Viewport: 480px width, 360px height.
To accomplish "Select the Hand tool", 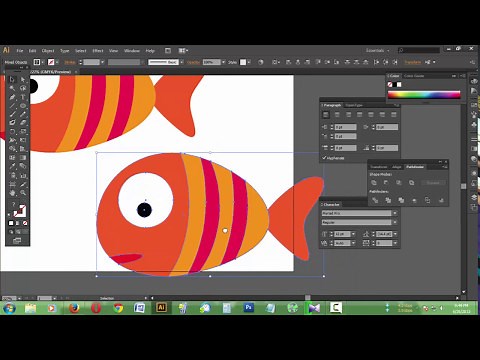I will (x=12, y=193).
